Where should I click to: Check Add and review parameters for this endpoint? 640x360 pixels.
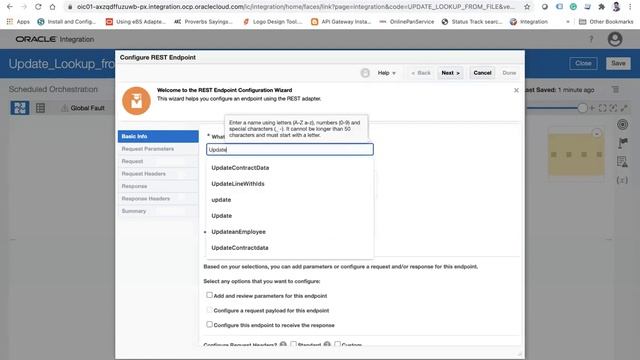209,295
